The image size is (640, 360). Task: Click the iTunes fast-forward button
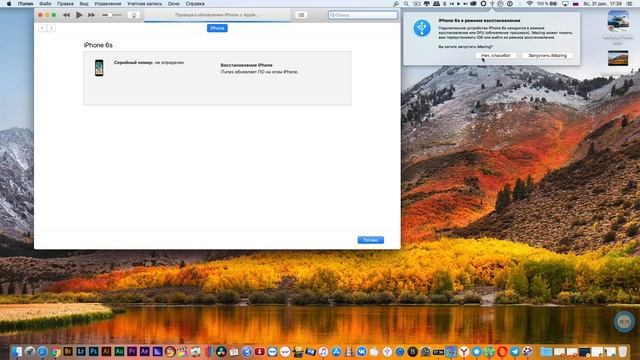coord(91,15)
